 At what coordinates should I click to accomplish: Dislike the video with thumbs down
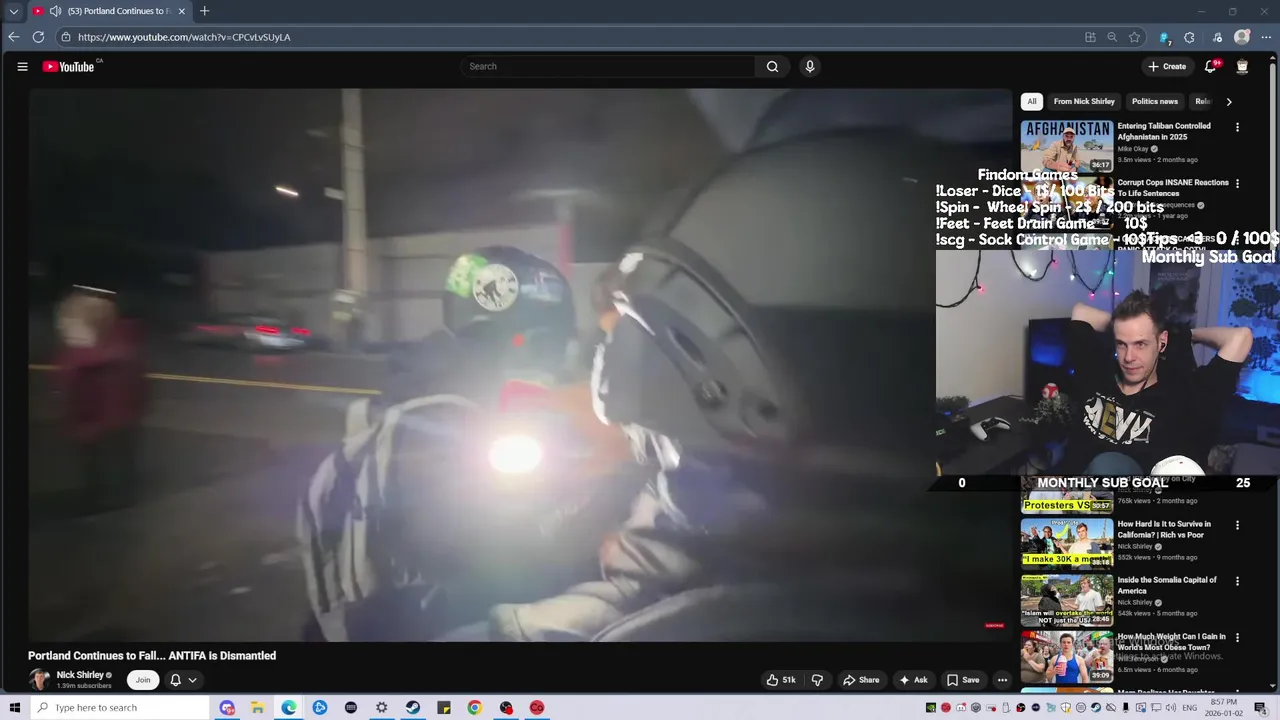817,680
